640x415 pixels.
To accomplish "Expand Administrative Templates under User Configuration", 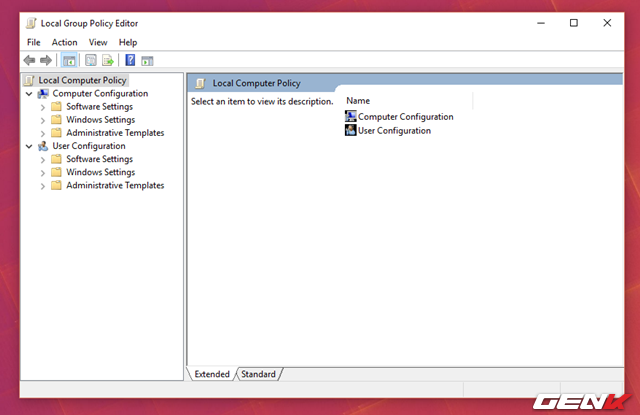I will pyautogui.click(x=43, y=186).
